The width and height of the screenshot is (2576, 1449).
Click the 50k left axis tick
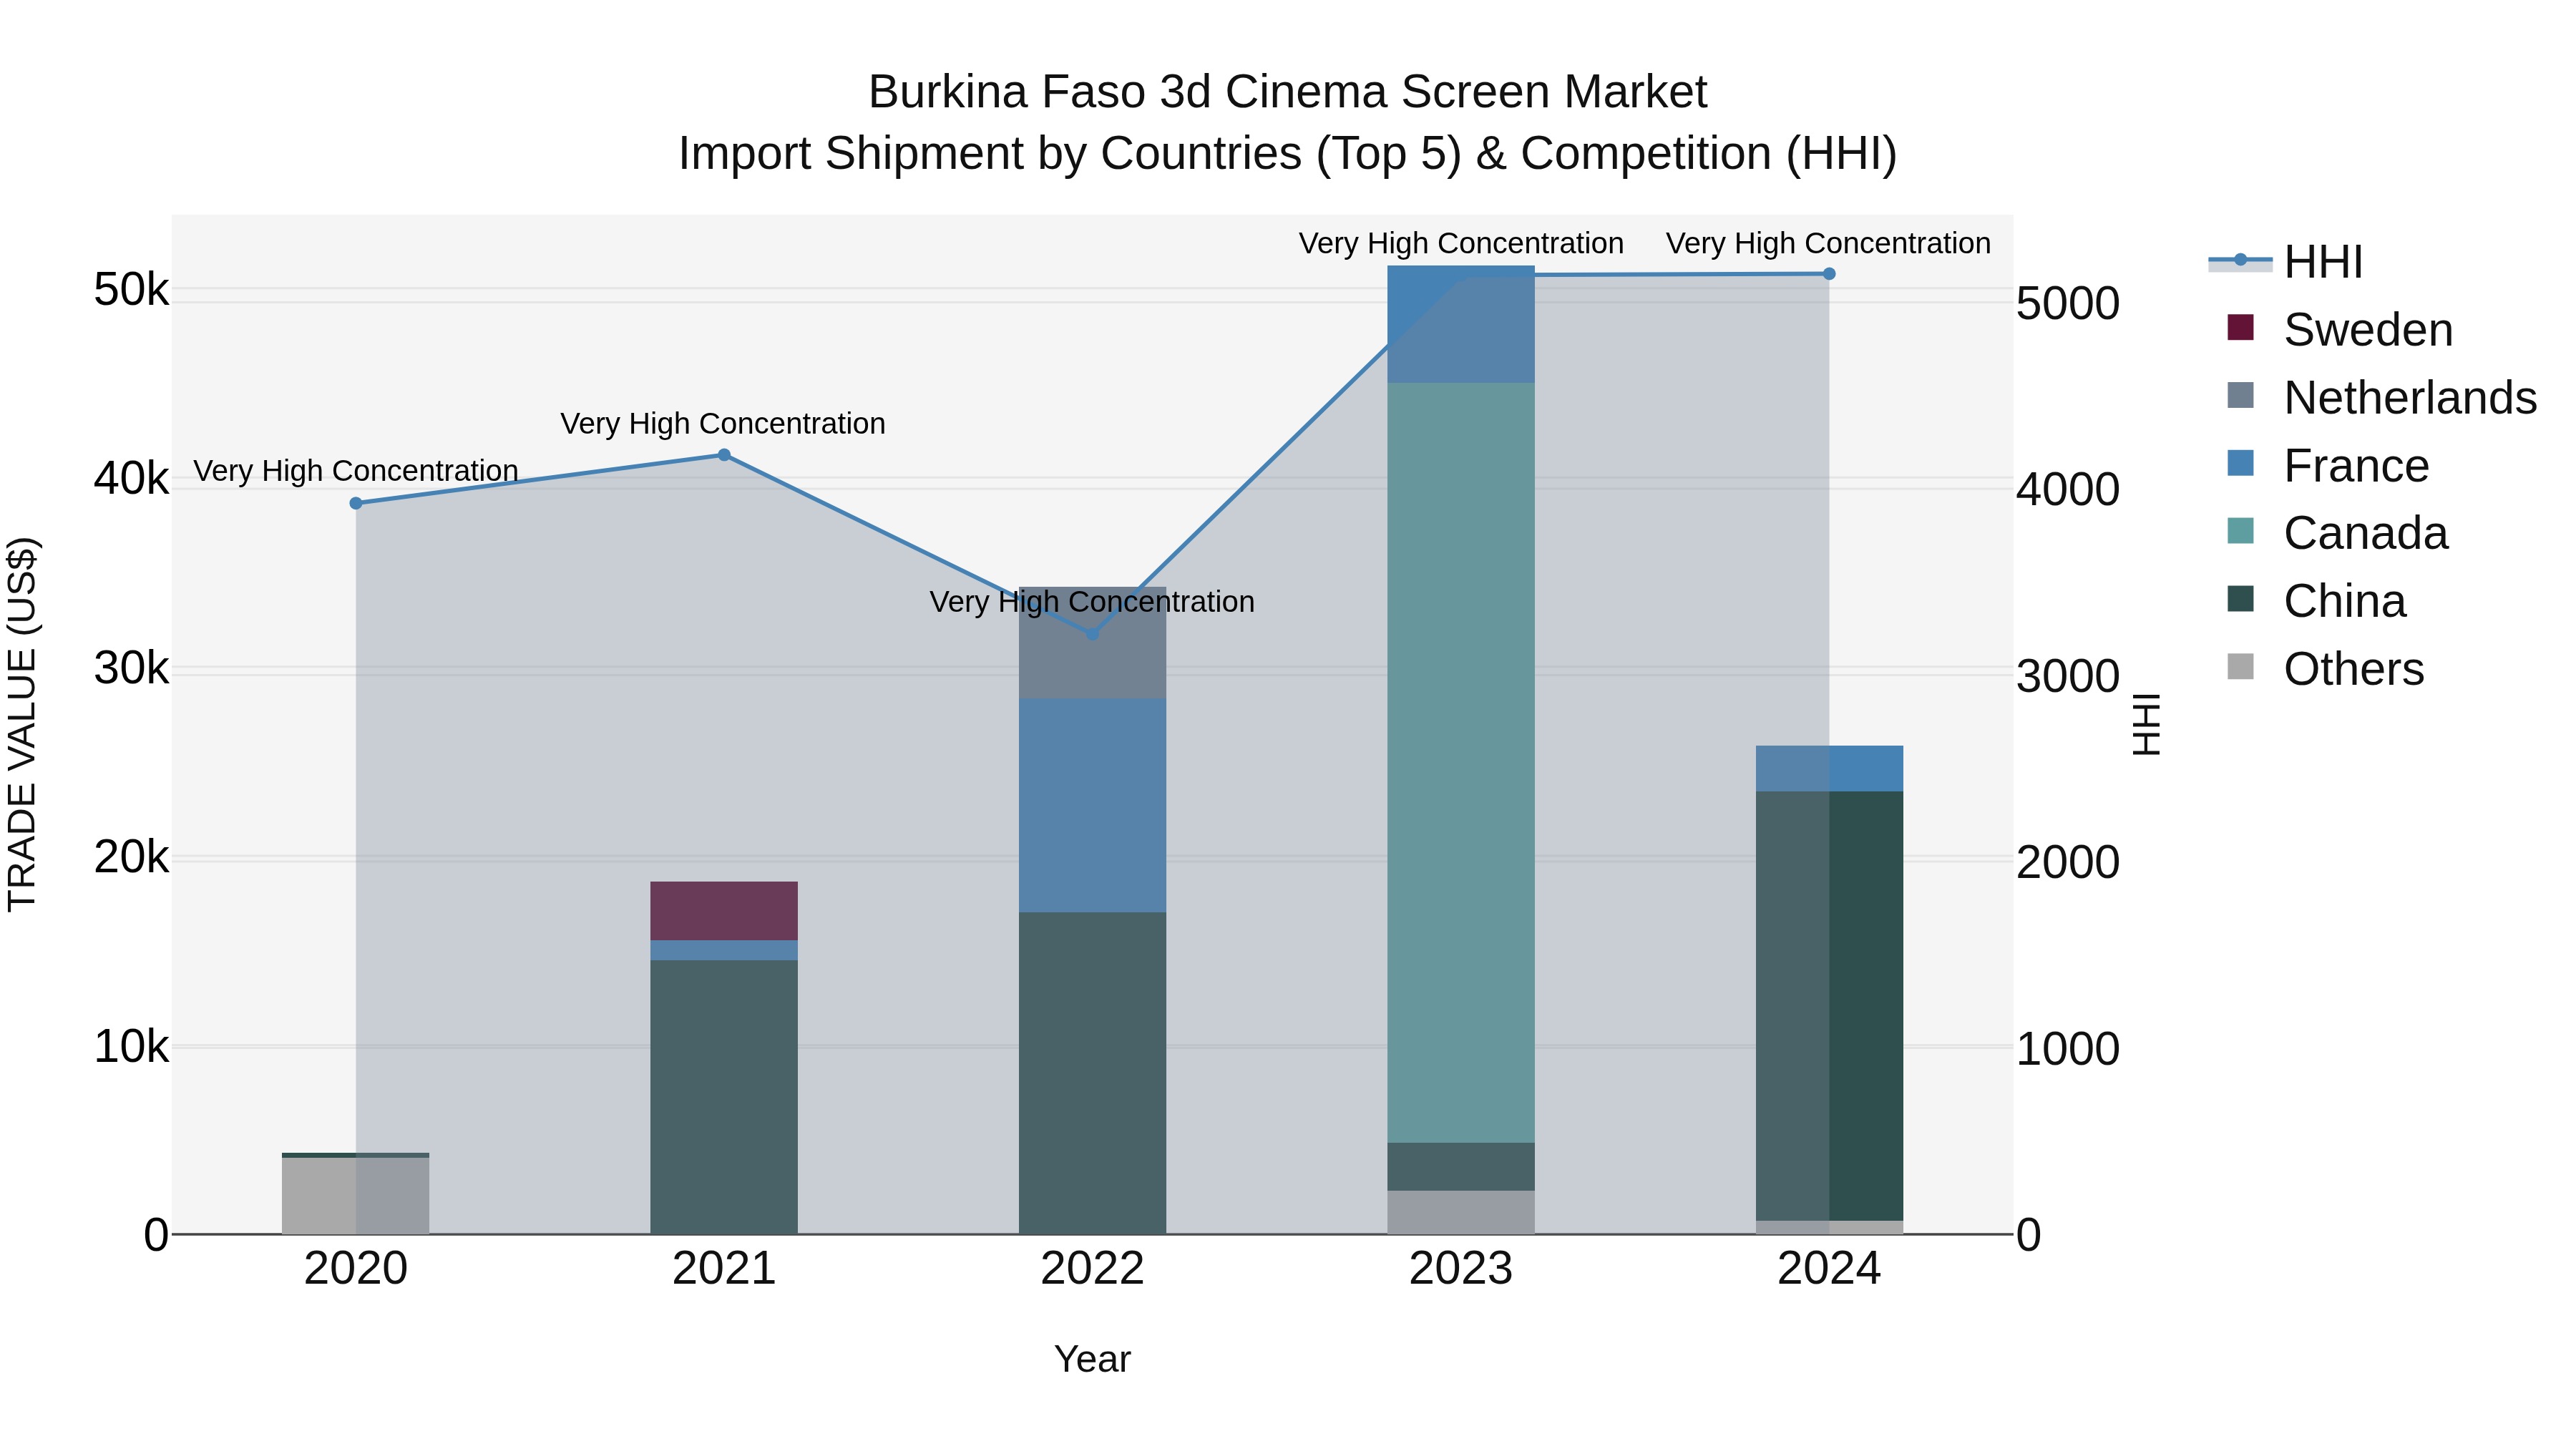coord(131,290)
